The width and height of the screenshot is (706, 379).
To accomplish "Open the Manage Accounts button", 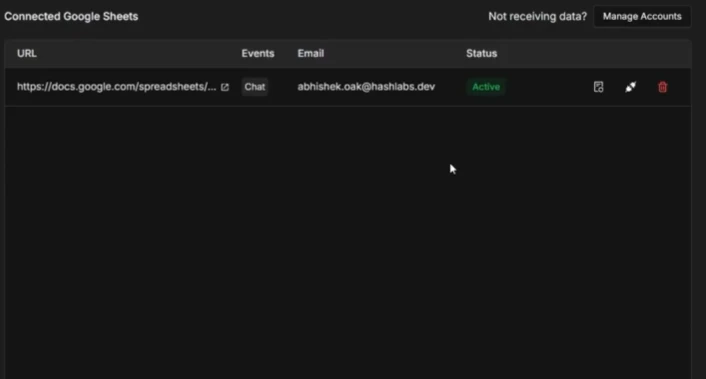I will 642,17.
